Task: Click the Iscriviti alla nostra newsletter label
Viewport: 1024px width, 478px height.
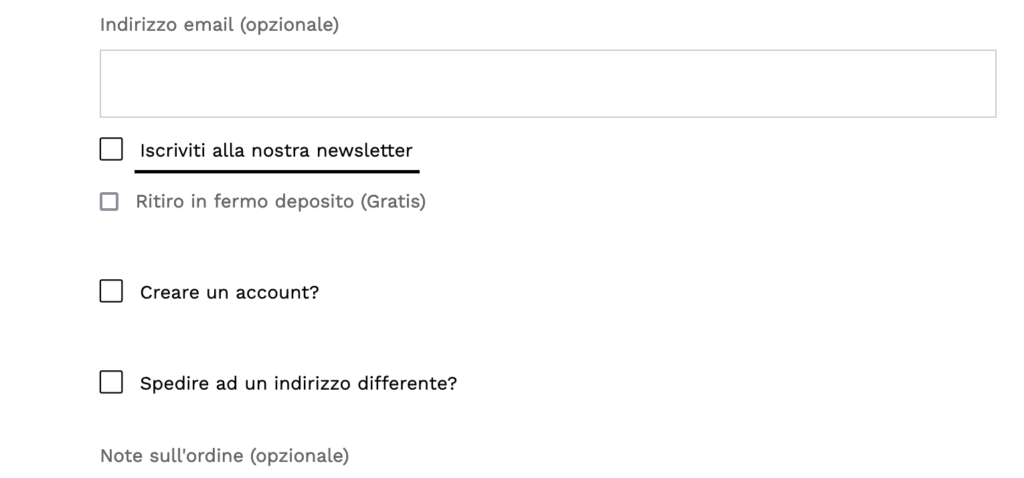Action: [276, 151]
